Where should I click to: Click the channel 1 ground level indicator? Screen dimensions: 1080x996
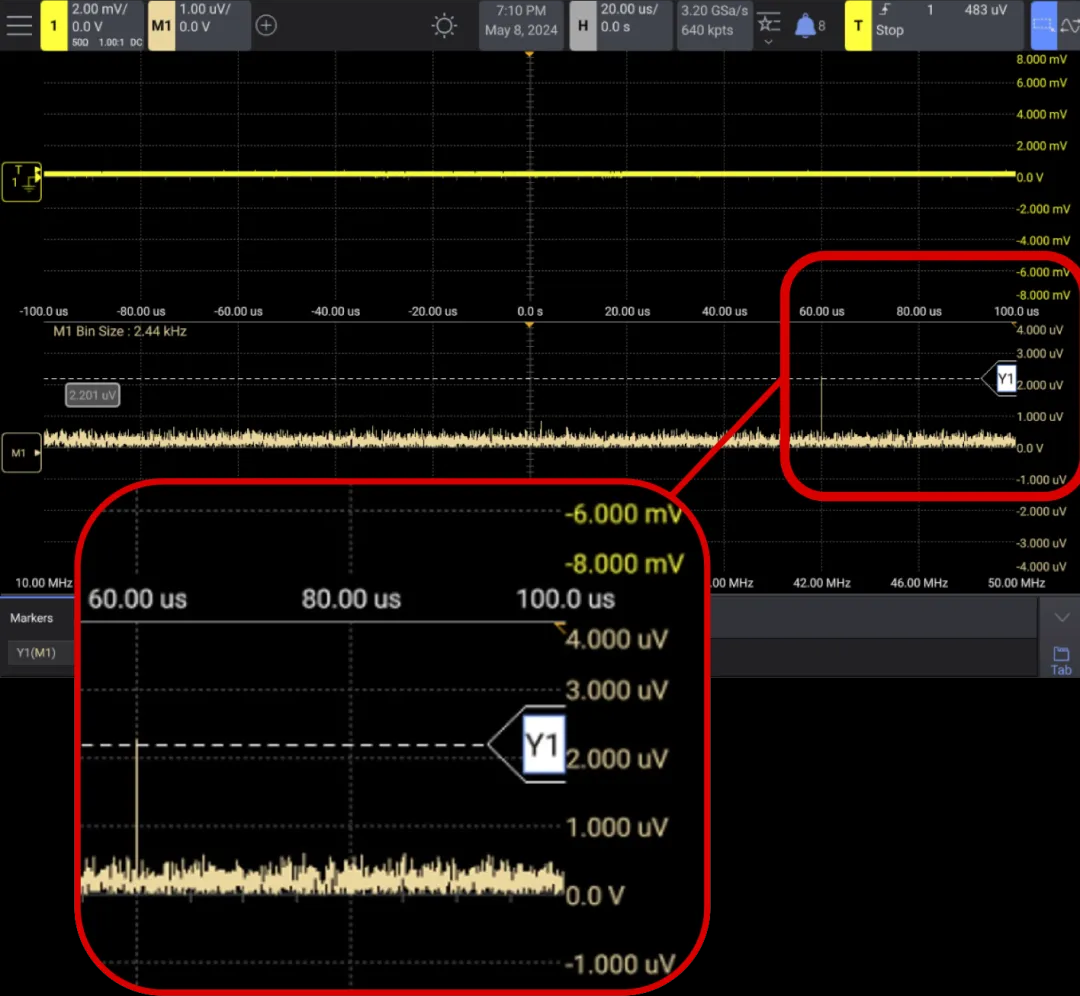tap(21, 182)
